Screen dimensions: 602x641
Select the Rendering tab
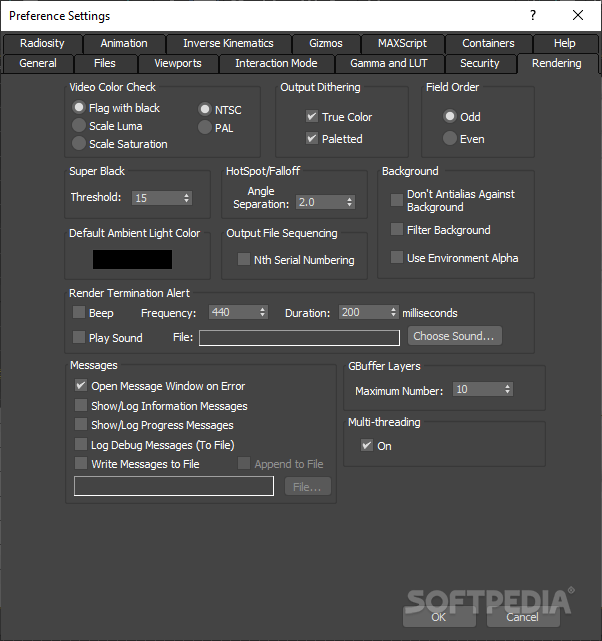(x=557, y=63)
